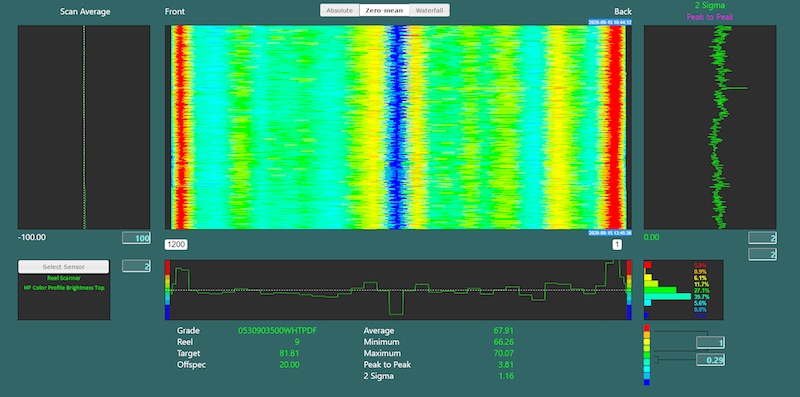Screen dimensions: 800x397
Task: Select the Reel Scanner sensor entry
Action: pos(64,278)
